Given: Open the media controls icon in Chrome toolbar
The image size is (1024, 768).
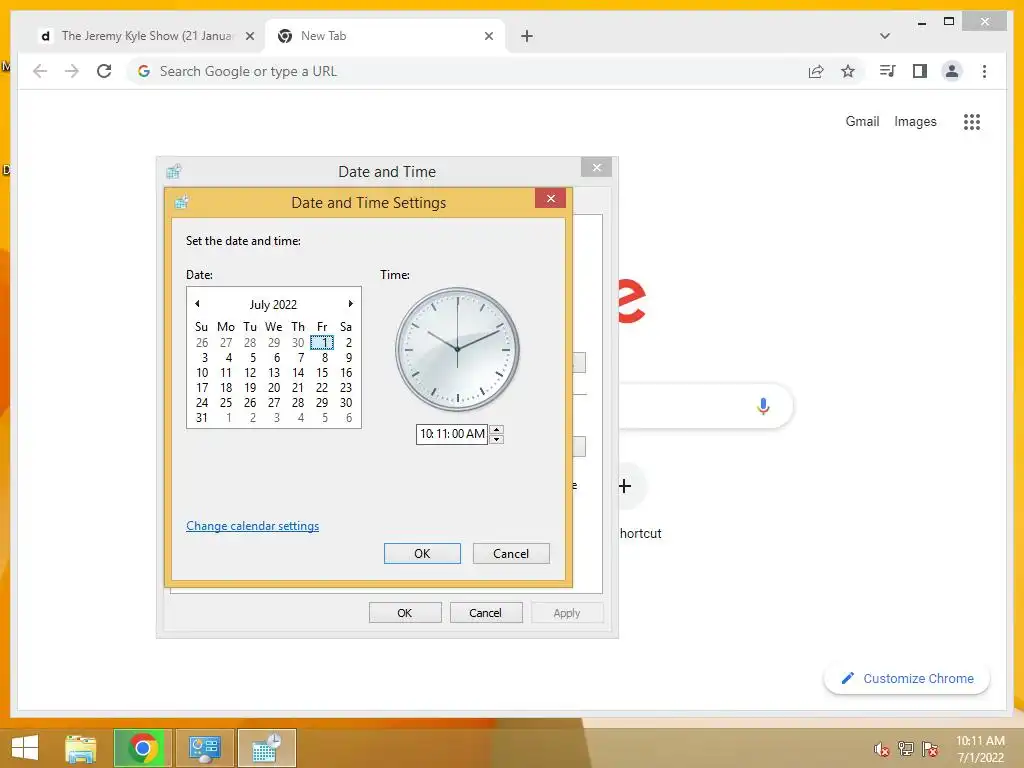Looking at the screenshot, I should click(x=888, y=71).
